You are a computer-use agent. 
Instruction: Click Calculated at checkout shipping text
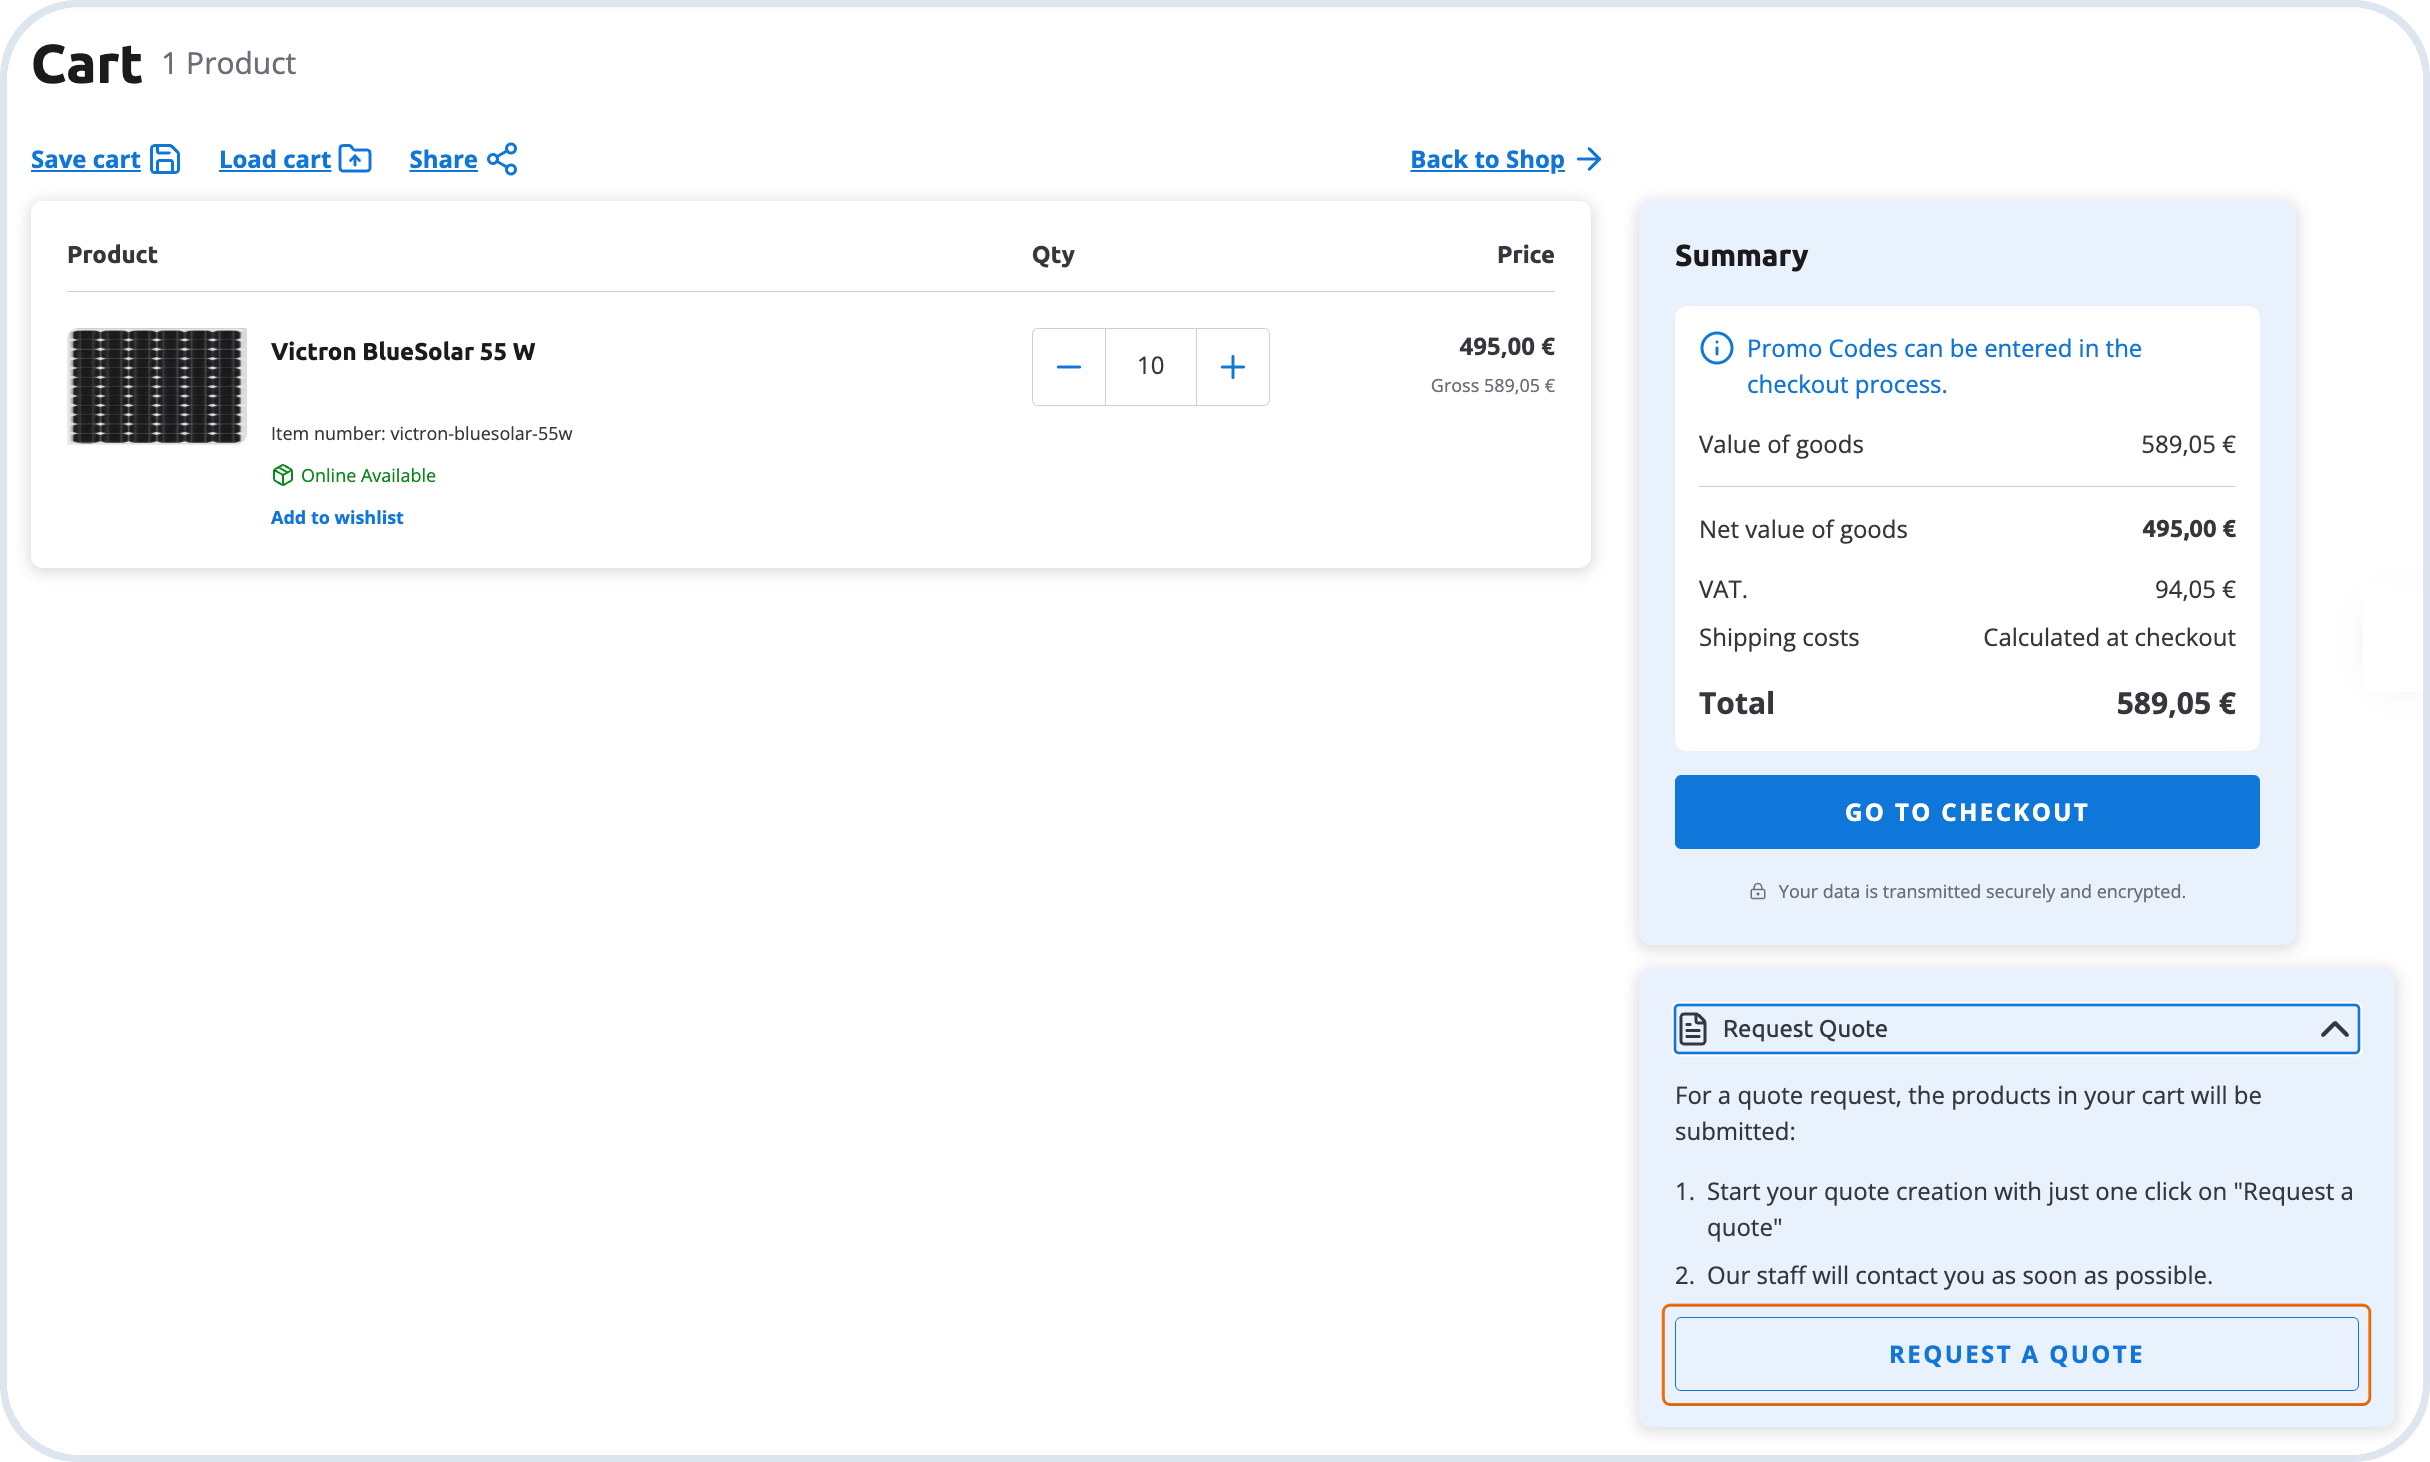(x=2109, y=638)
